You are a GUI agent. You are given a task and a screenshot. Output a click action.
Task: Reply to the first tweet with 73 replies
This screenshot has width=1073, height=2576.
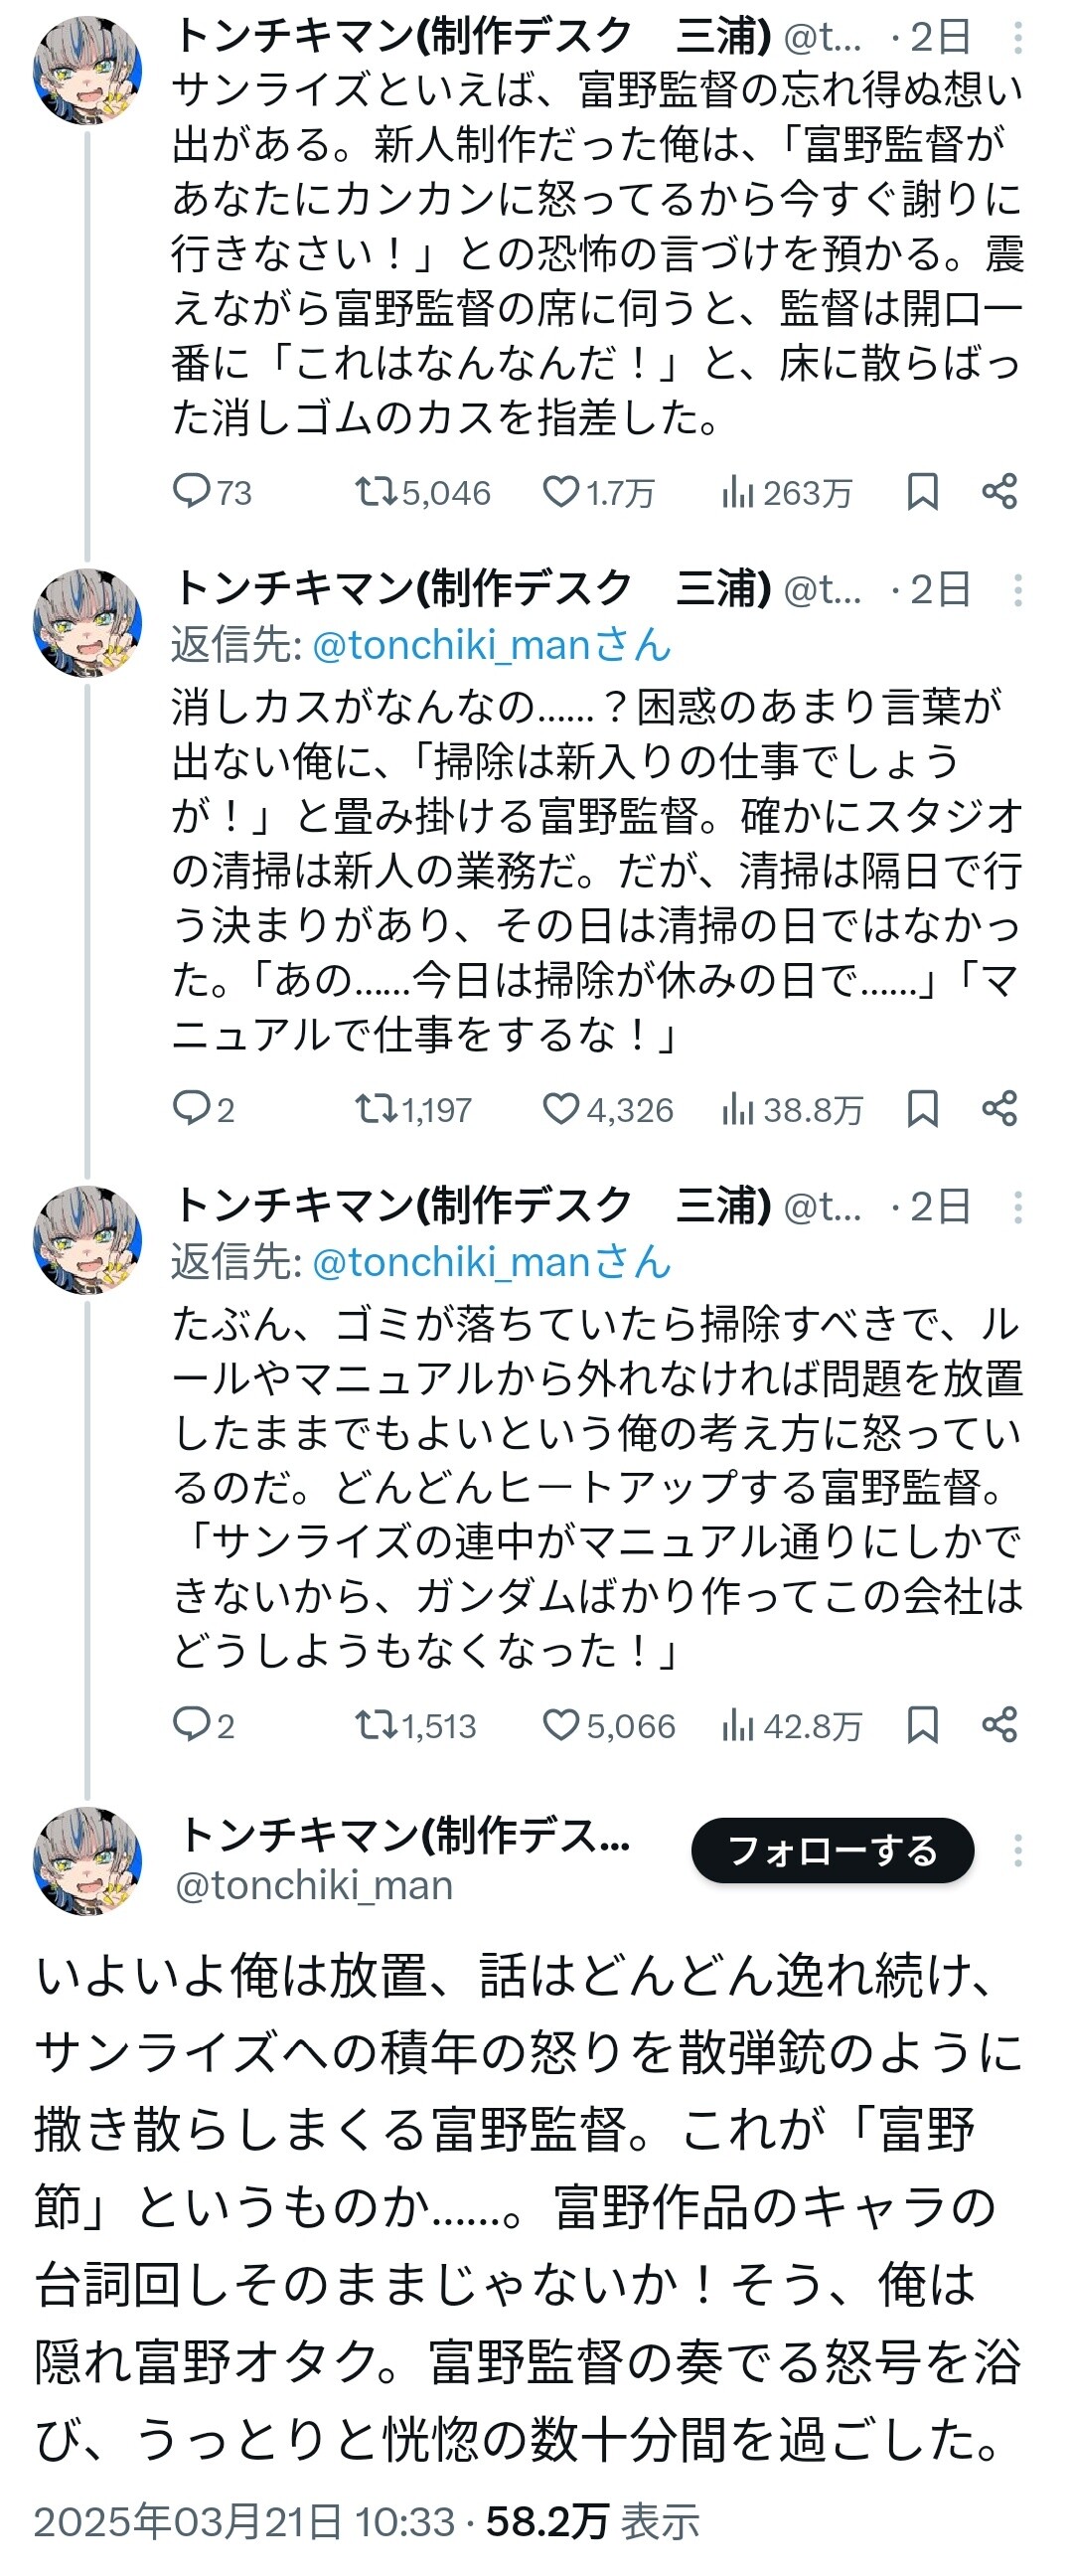(190, 492)
